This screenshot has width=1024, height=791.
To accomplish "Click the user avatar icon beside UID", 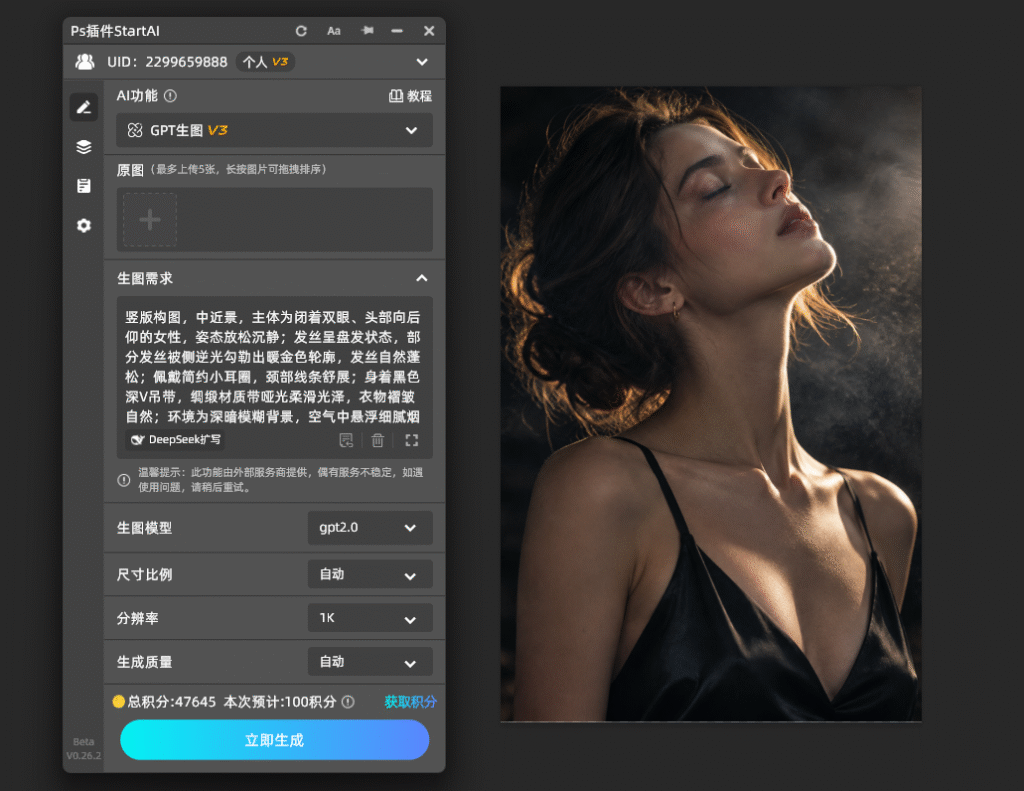I will pos(85,62).
